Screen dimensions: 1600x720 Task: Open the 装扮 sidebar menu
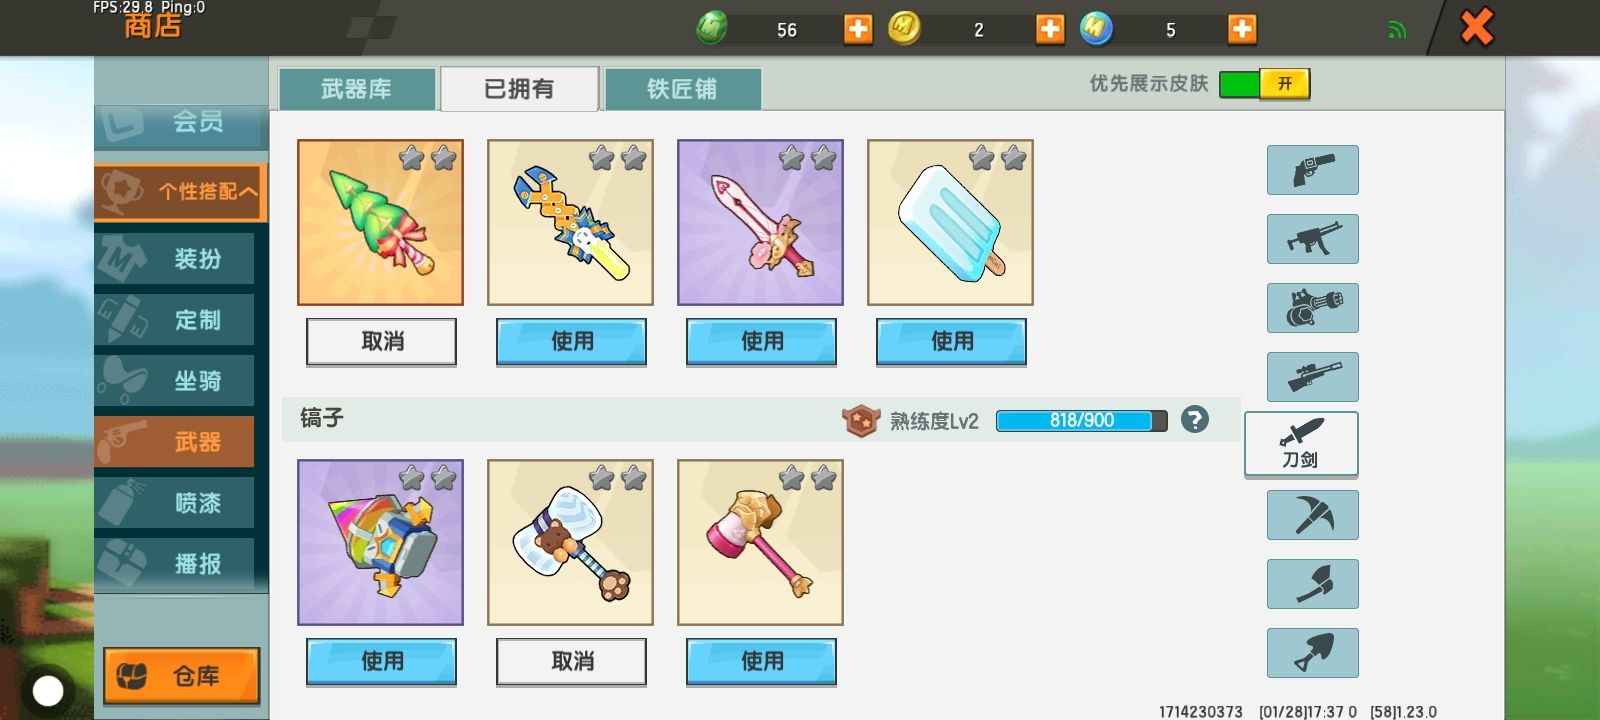(175, 259)
